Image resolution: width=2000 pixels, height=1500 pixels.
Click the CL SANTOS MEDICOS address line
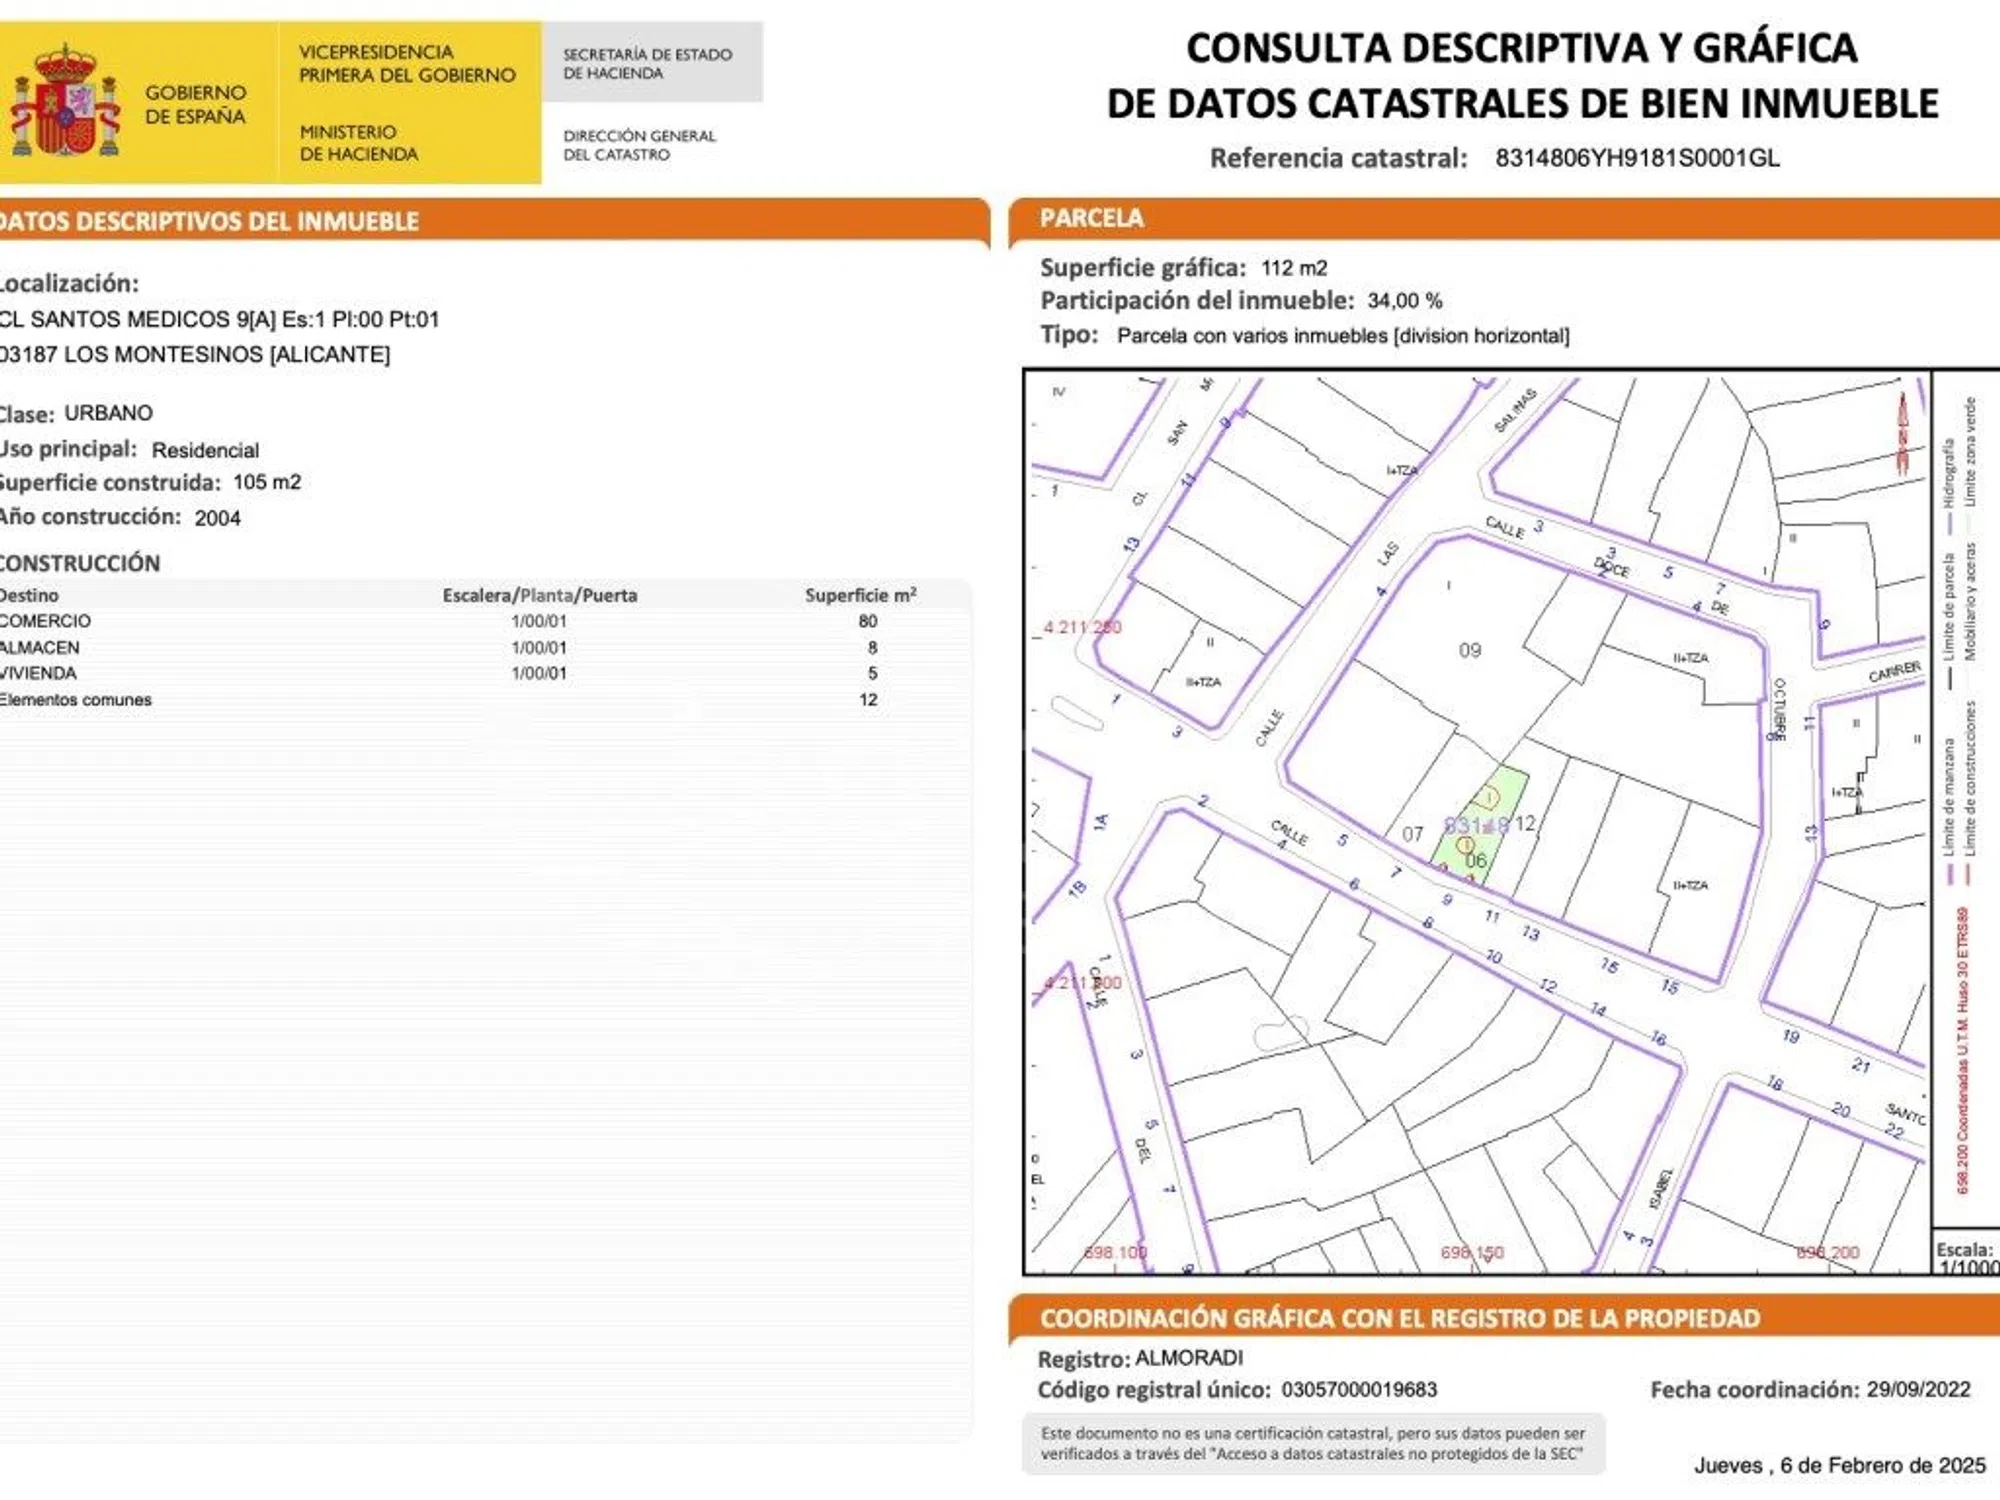pyautogui.click(x=219, y=319)
